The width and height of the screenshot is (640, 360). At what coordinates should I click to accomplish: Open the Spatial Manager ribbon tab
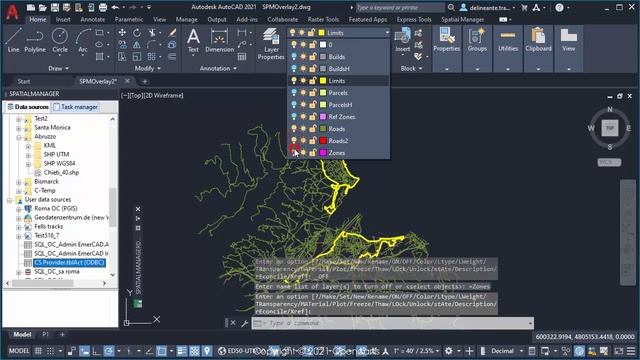462,19
